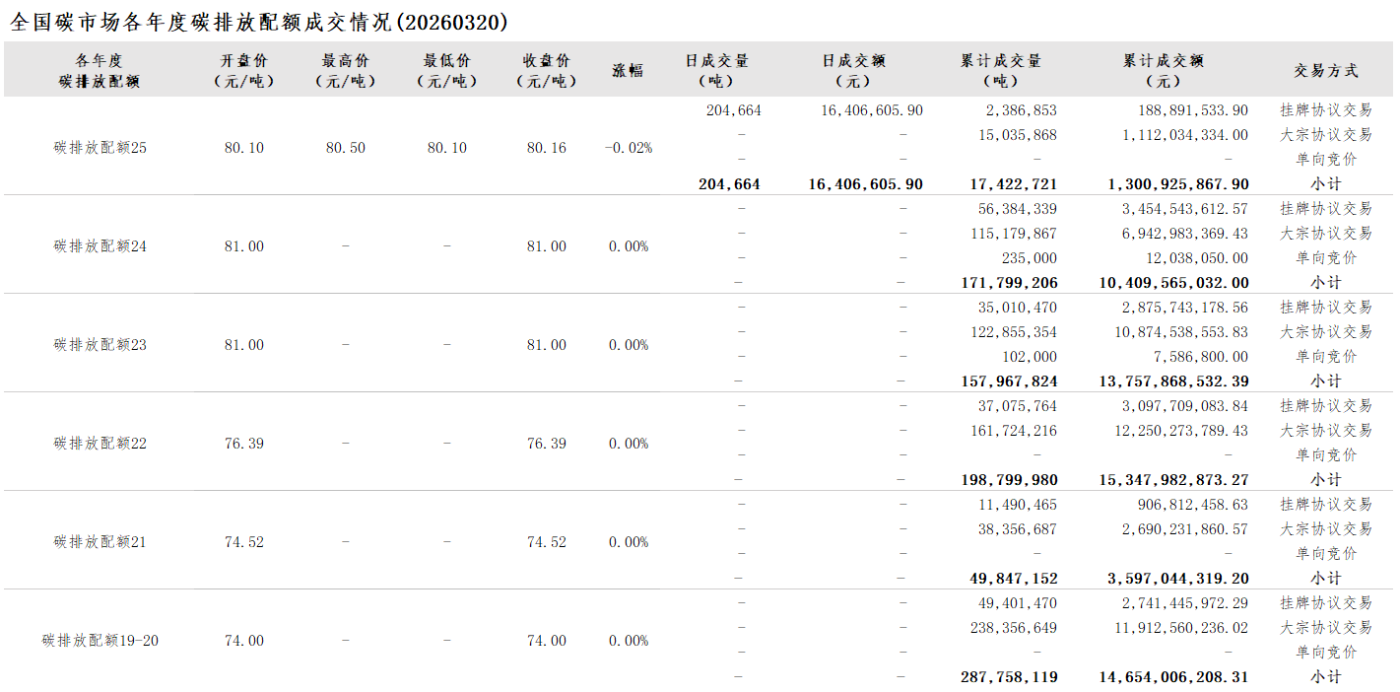The width and height of the screenshot is (1400, 692).
Task: Click the 累计成交额 column header
Action: pyautogui.click(x=1163, y=71)
